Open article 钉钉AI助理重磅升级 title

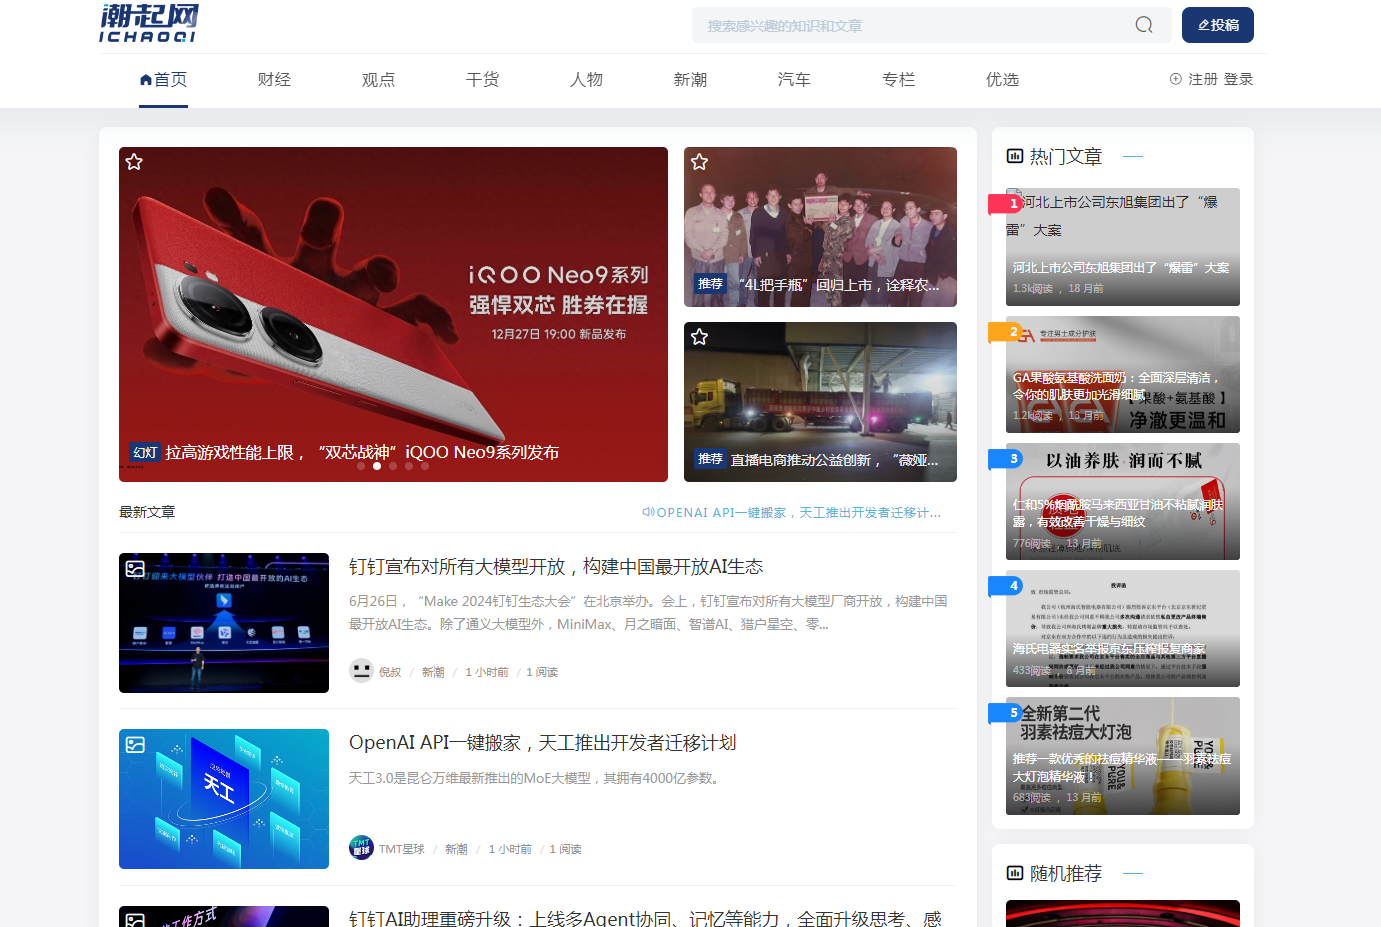tap(645, 918)
